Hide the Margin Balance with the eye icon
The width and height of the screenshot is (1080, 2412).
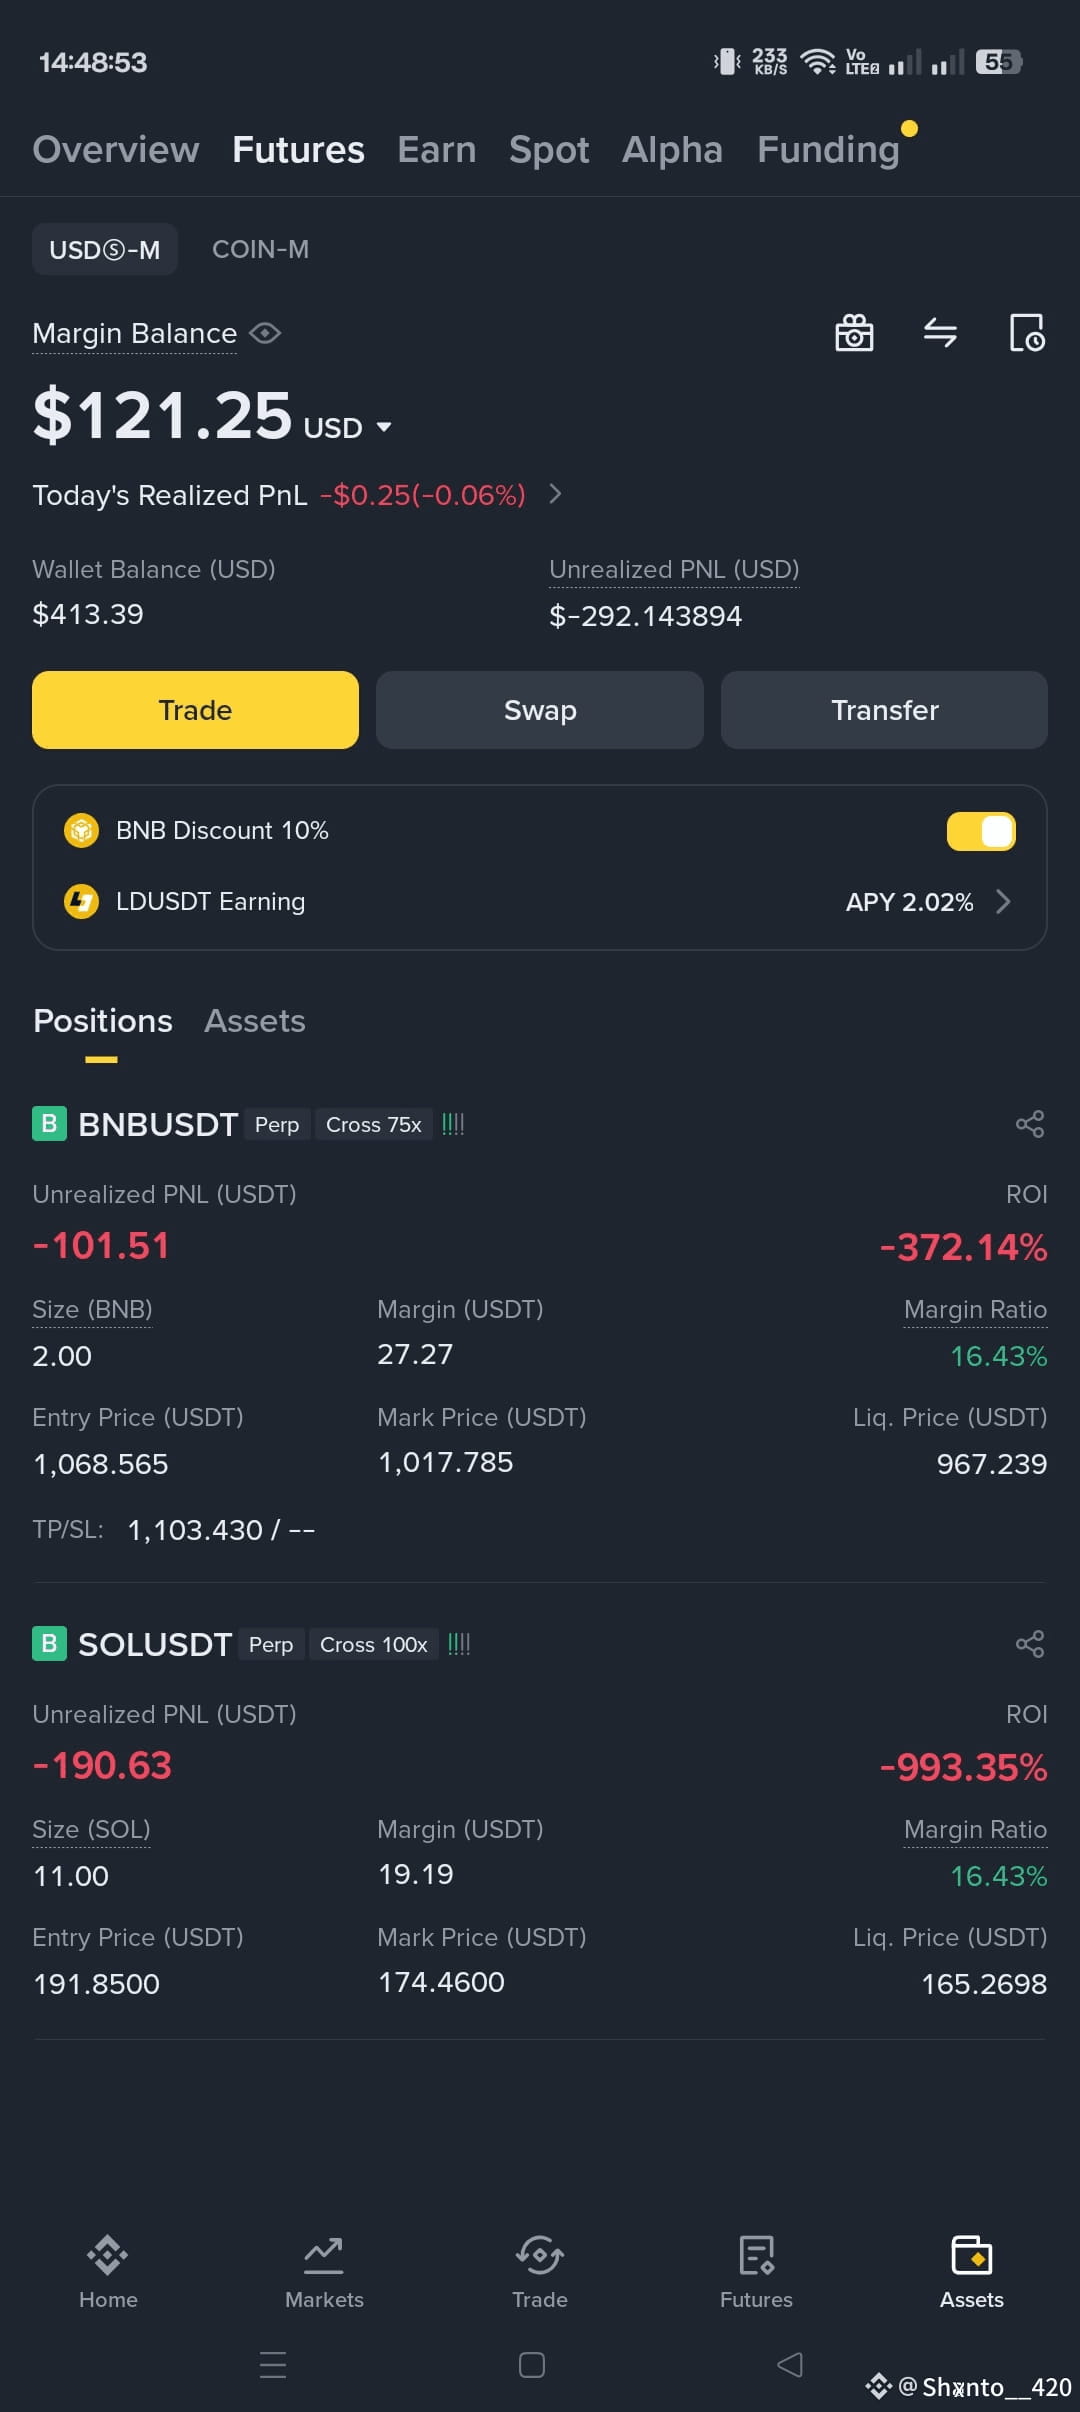(x=265, y=333)
